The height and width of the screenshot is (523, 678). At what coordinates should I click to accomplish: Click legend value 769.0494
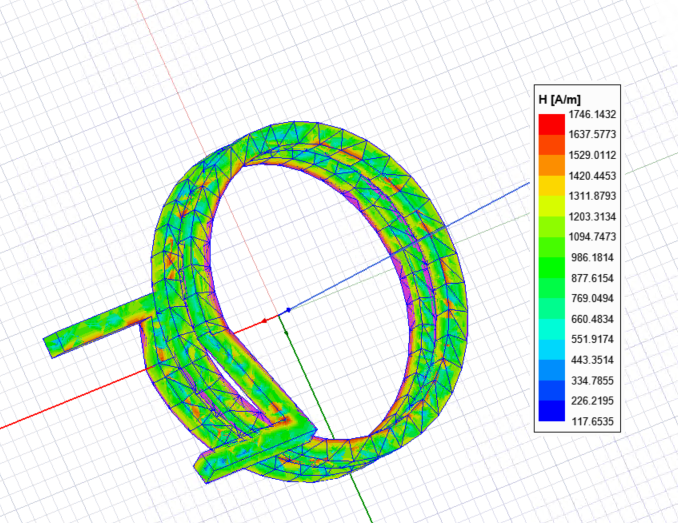coord(592,298)
